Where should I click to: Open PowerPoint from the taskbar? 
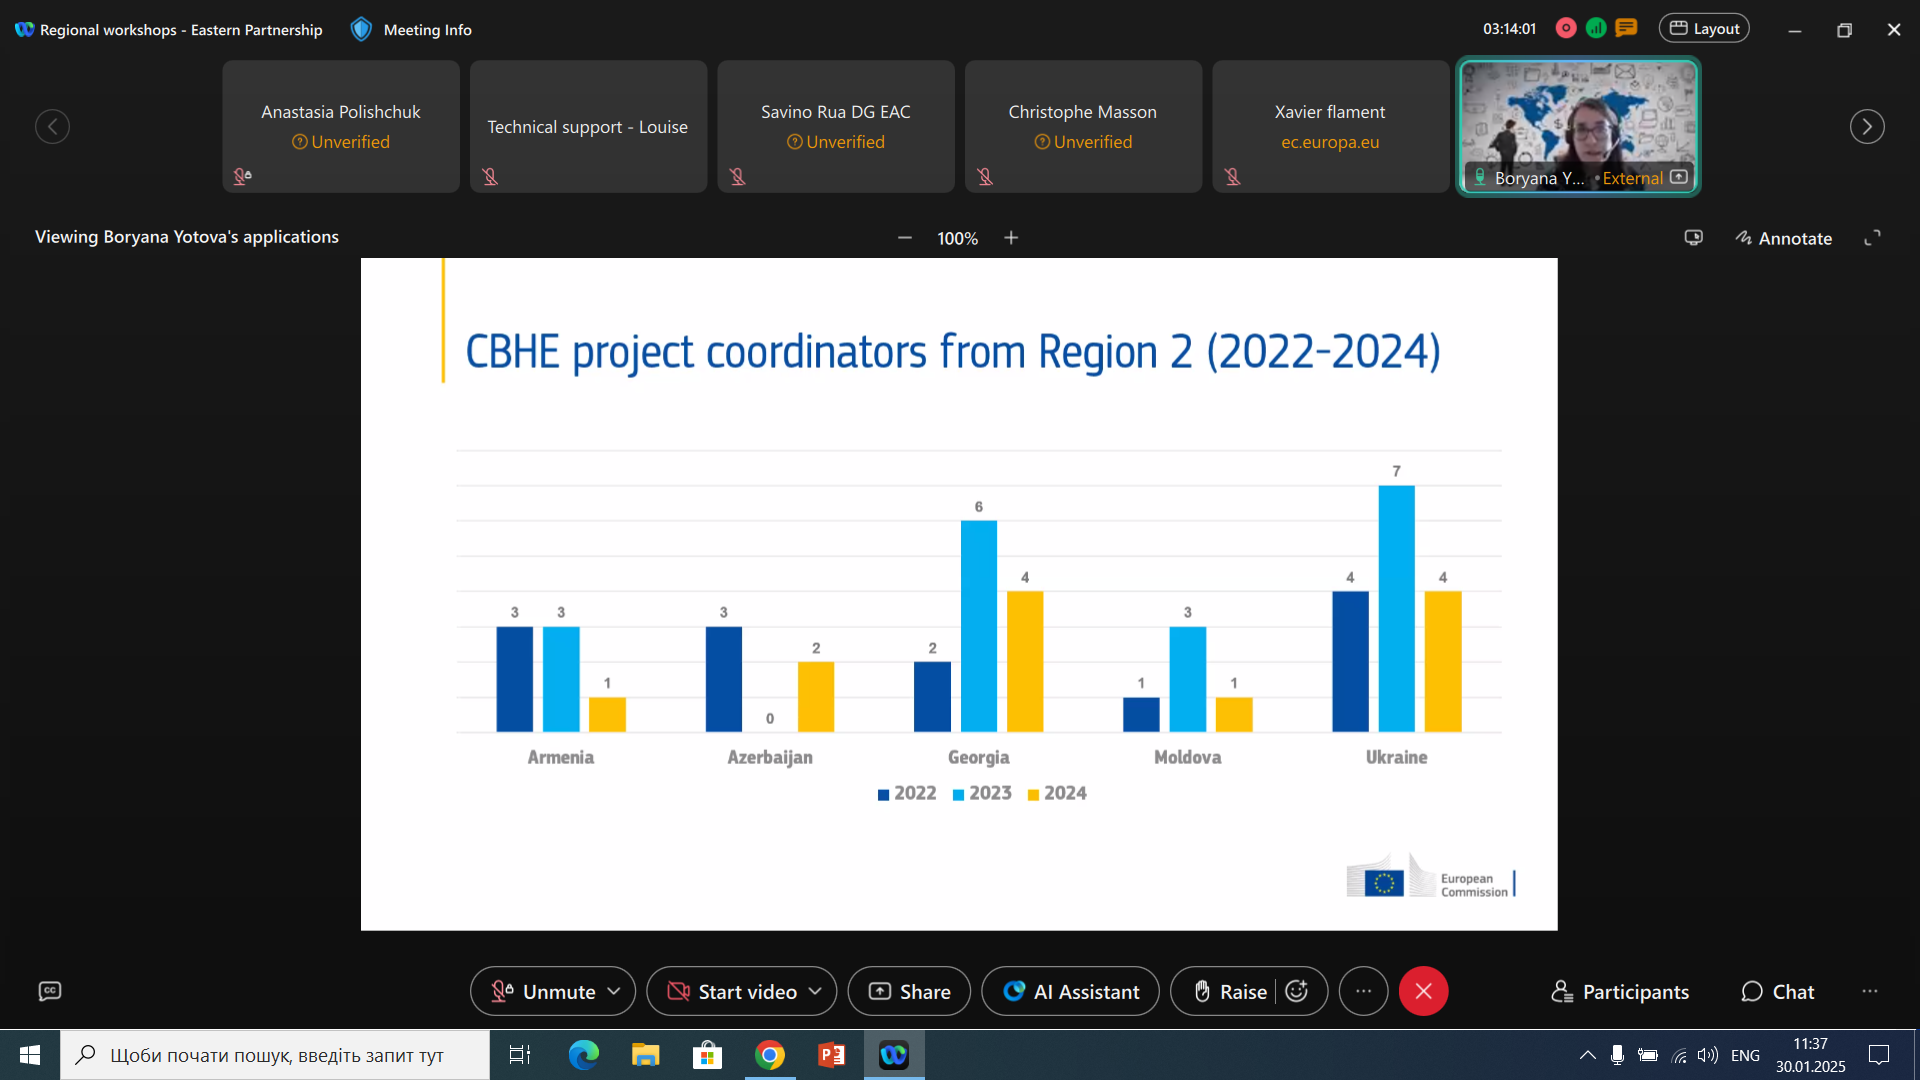pos(831,1055)
